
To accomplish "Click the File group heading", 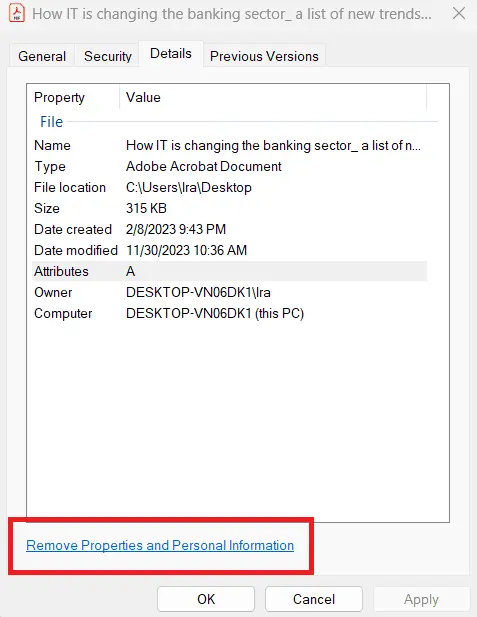I will [52, 122].
